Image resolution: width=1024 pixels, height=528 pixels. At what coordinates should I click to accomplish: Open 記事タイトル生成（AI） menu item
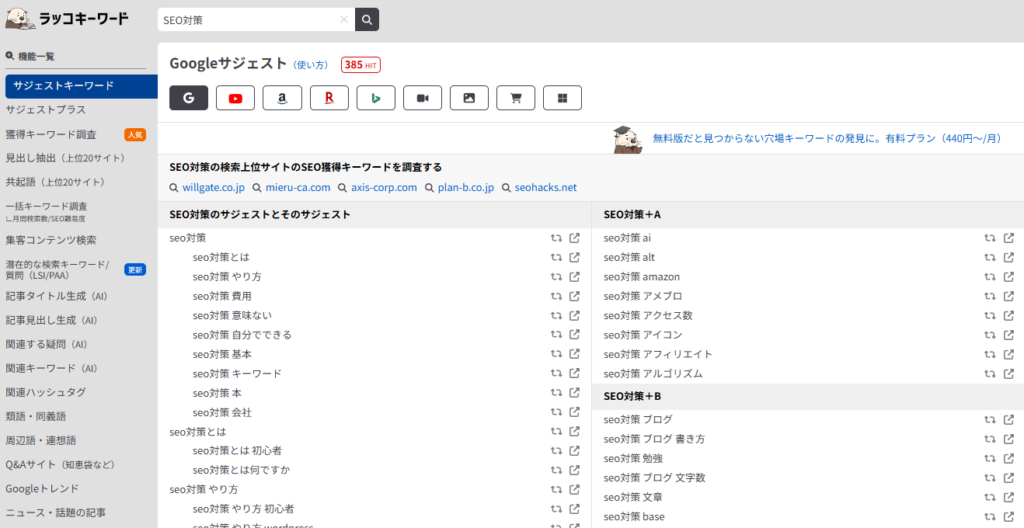[x=56, y=296]
